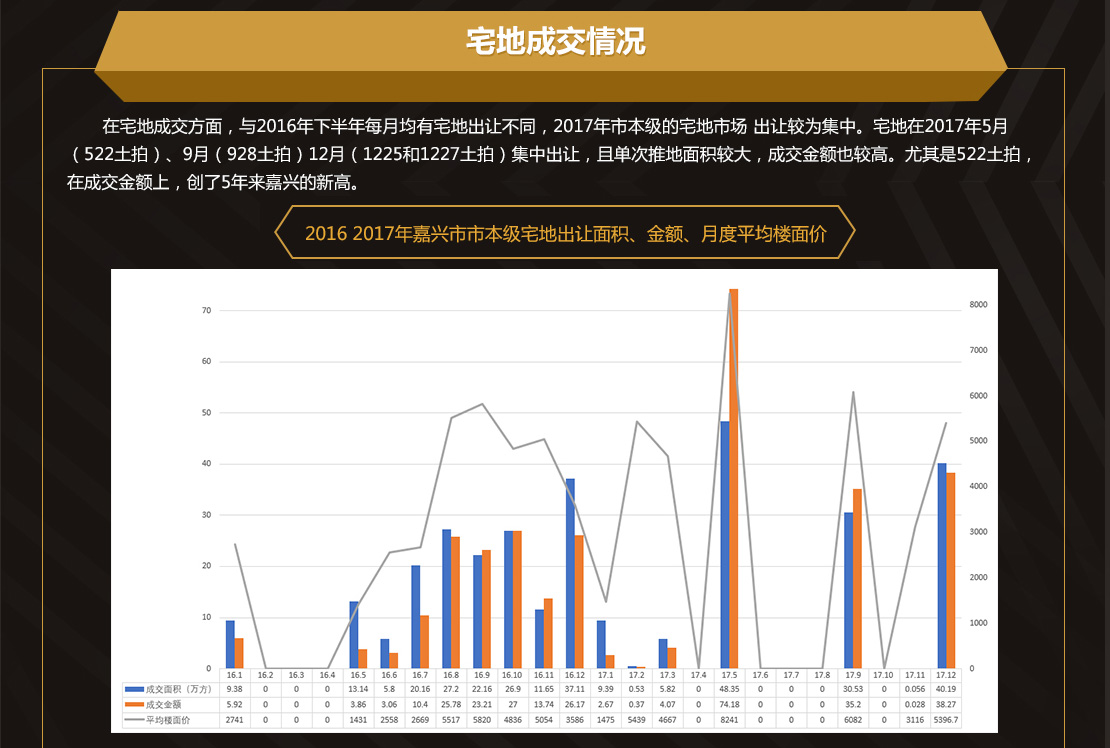Select the 20.16 area cell
Screen dimensions: 1110x748
point(420,689)
